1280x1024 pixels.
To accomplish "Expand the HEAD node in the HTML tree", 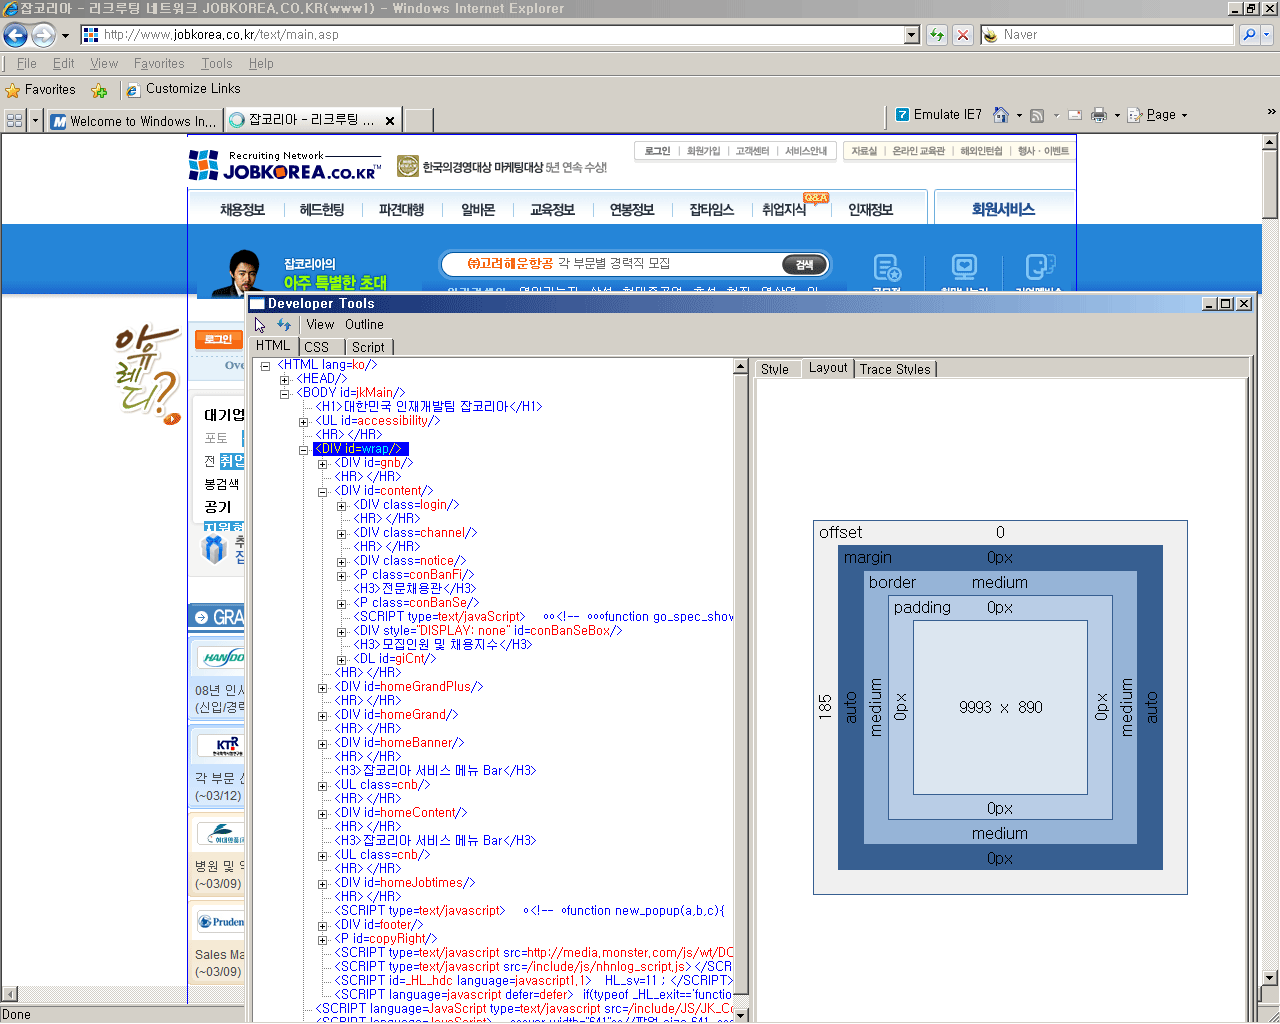I will pos(284,380).
